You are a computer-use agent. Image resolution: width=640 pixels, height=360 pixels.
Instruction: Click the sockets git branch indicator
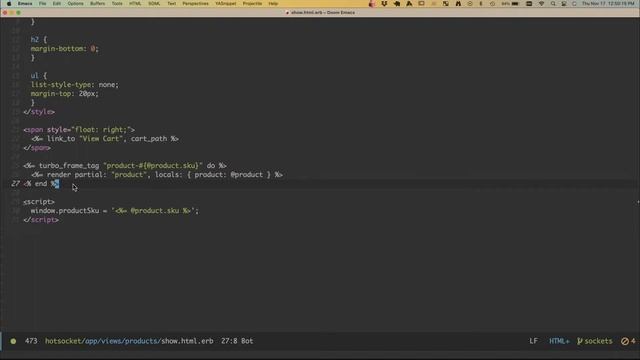pos(595,341)
